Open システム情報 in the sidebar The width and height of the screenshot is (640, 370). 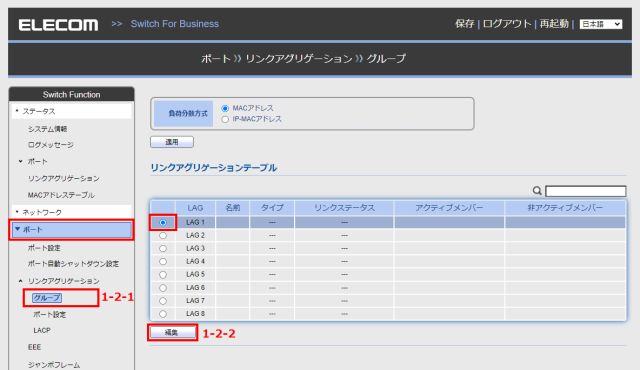(x=47, y=129)
